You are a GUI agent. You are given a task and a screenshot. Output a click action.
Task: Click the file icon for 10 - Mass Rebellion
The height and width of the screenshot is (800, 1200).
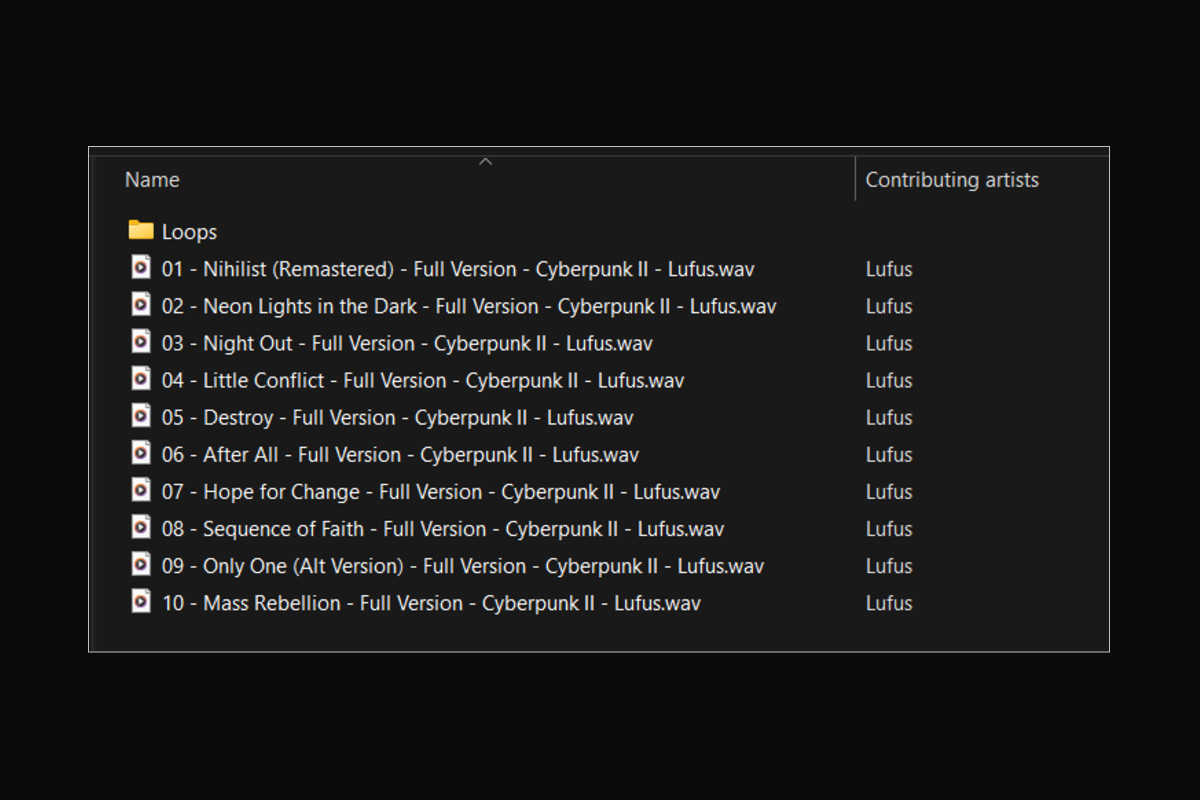141,601
